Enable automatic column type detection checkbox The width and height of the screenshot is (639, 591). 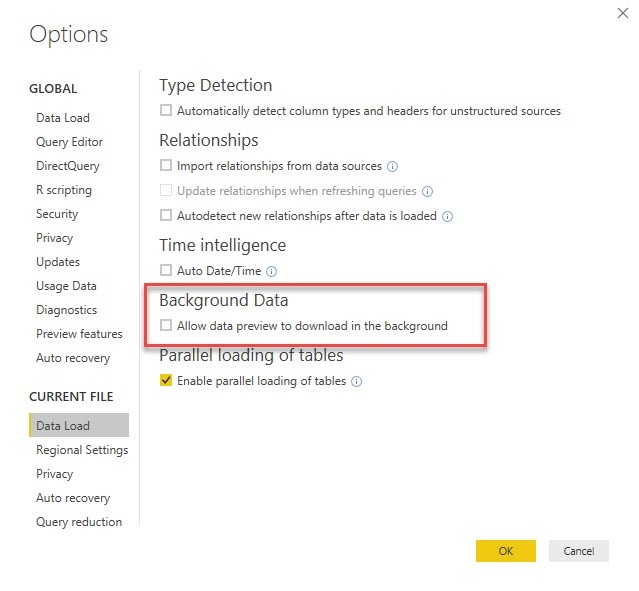point(166,110)
